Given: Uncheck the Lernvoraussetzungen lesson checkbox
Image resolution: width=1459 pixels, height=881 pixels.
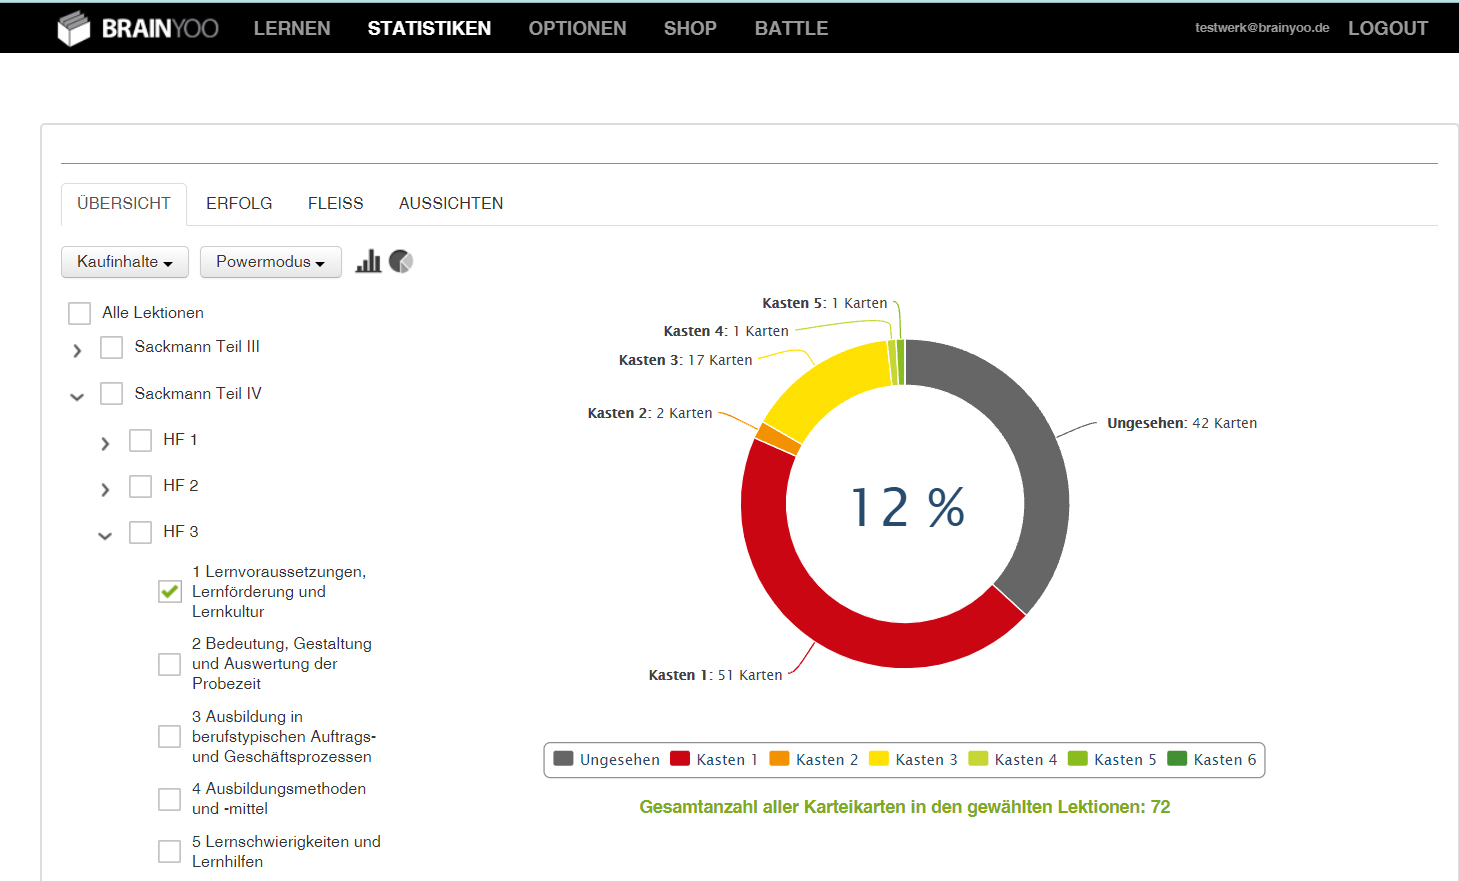Looking at the screenshot, I should 170,591.
